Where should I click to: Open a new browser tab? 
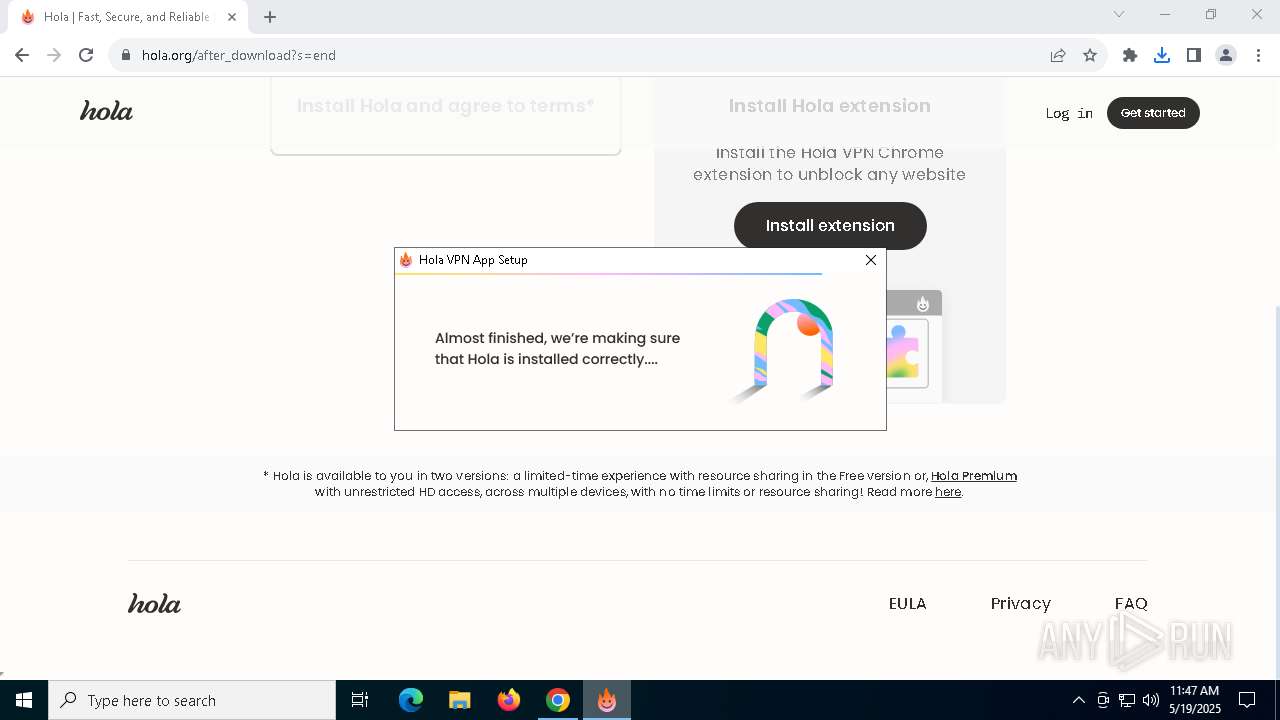[270, 16]
